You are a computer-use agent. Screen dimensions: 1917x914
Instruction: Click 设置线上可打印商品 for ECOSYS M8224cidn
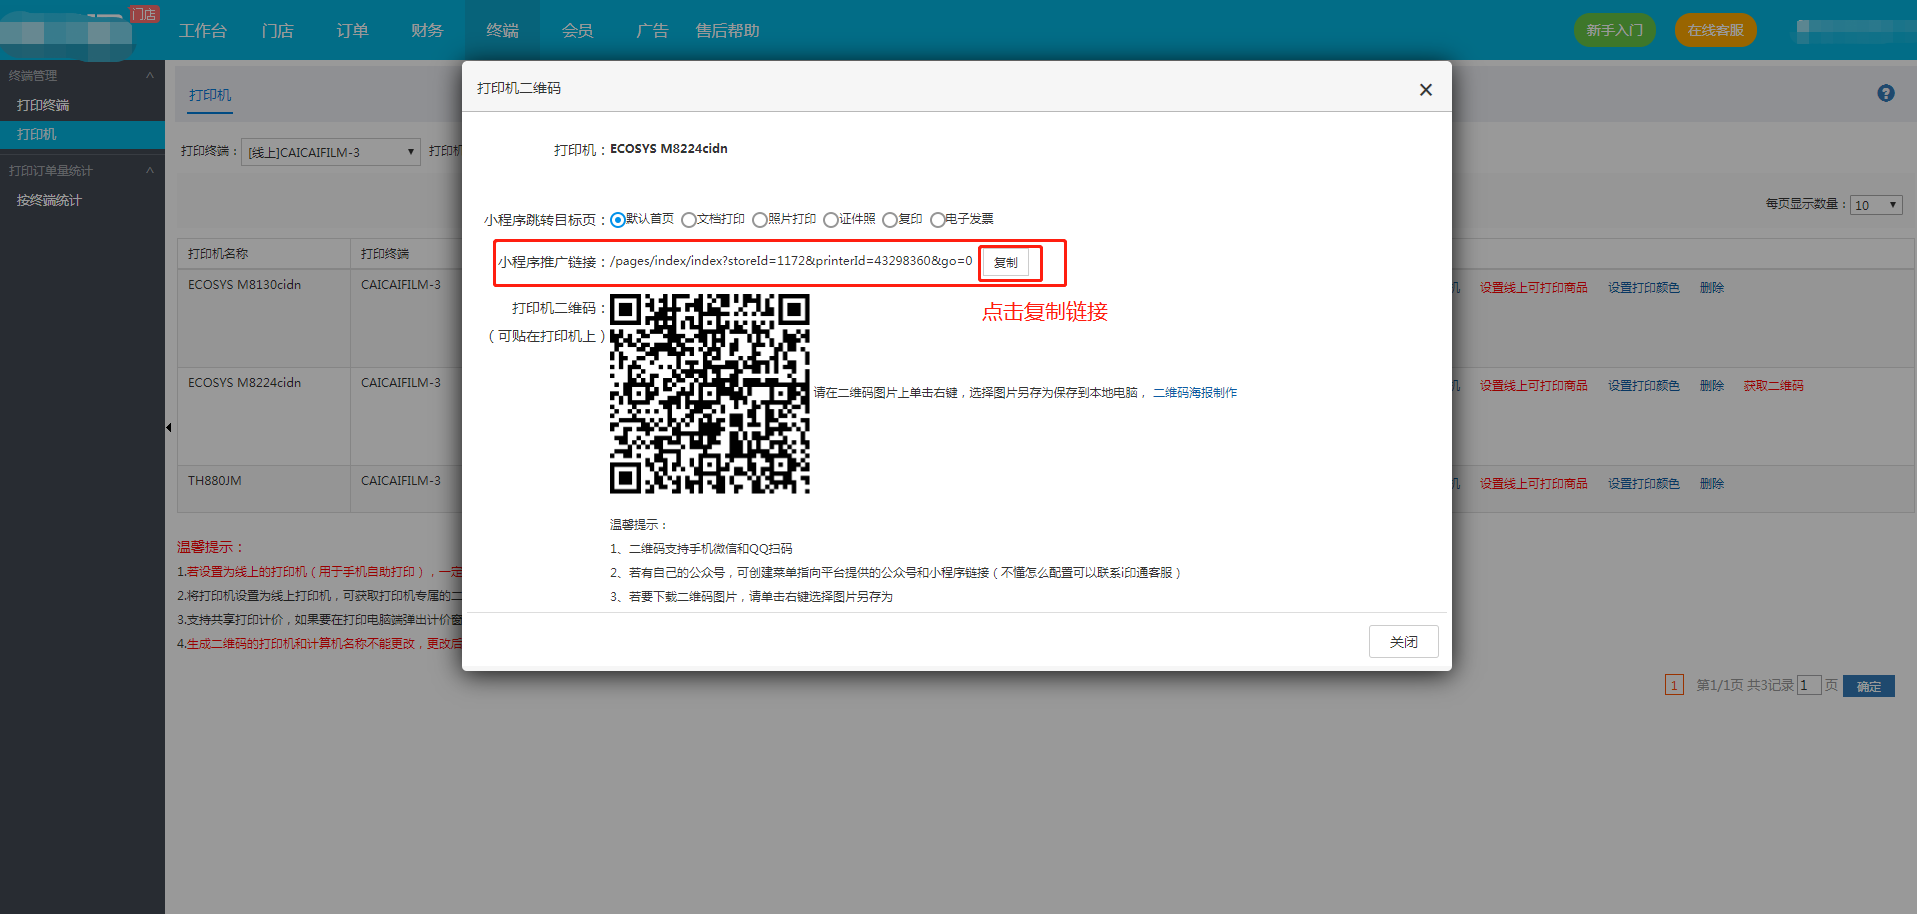1533,386
